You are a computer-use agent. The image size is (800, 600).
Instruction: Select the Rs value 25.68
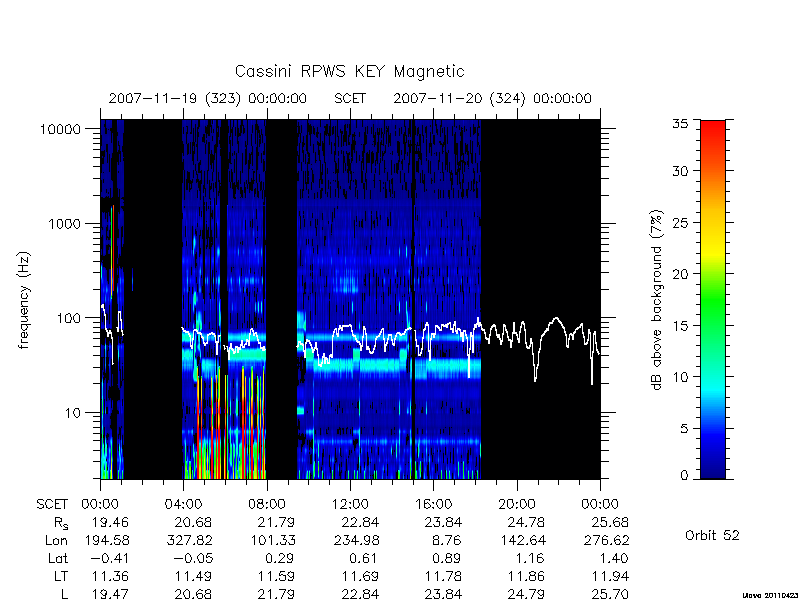pyautogui.click(x=609, y=522)
